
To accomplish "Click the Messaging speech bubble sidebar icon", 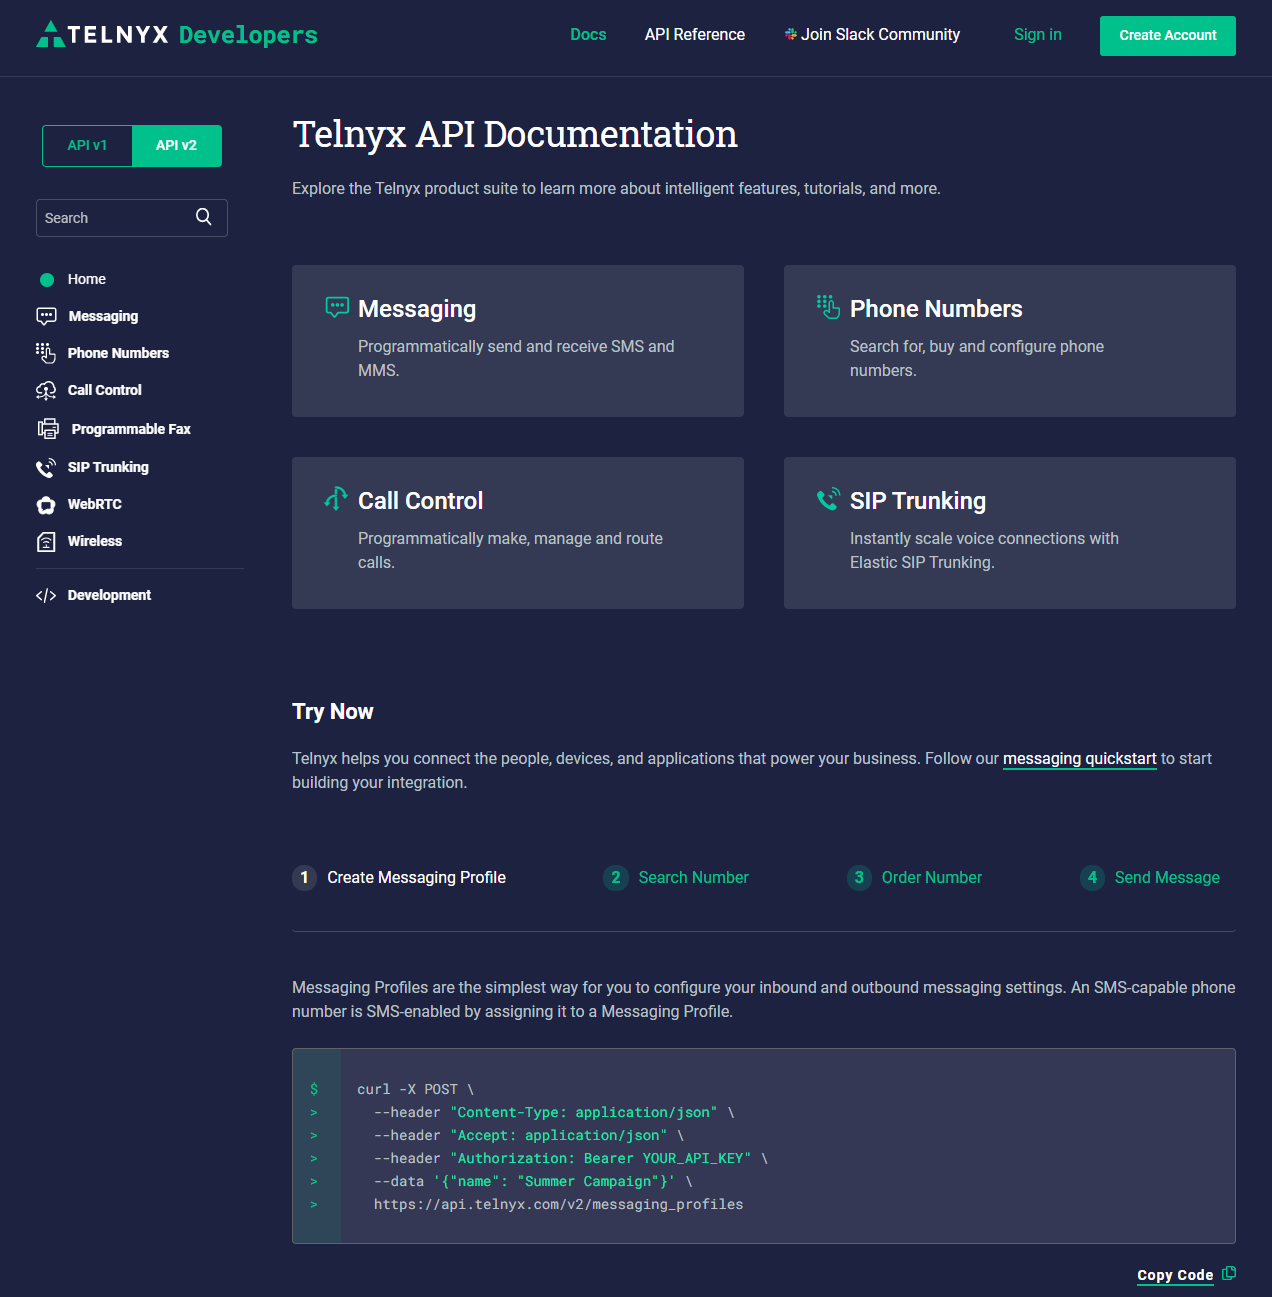I will tap(46, 316).
